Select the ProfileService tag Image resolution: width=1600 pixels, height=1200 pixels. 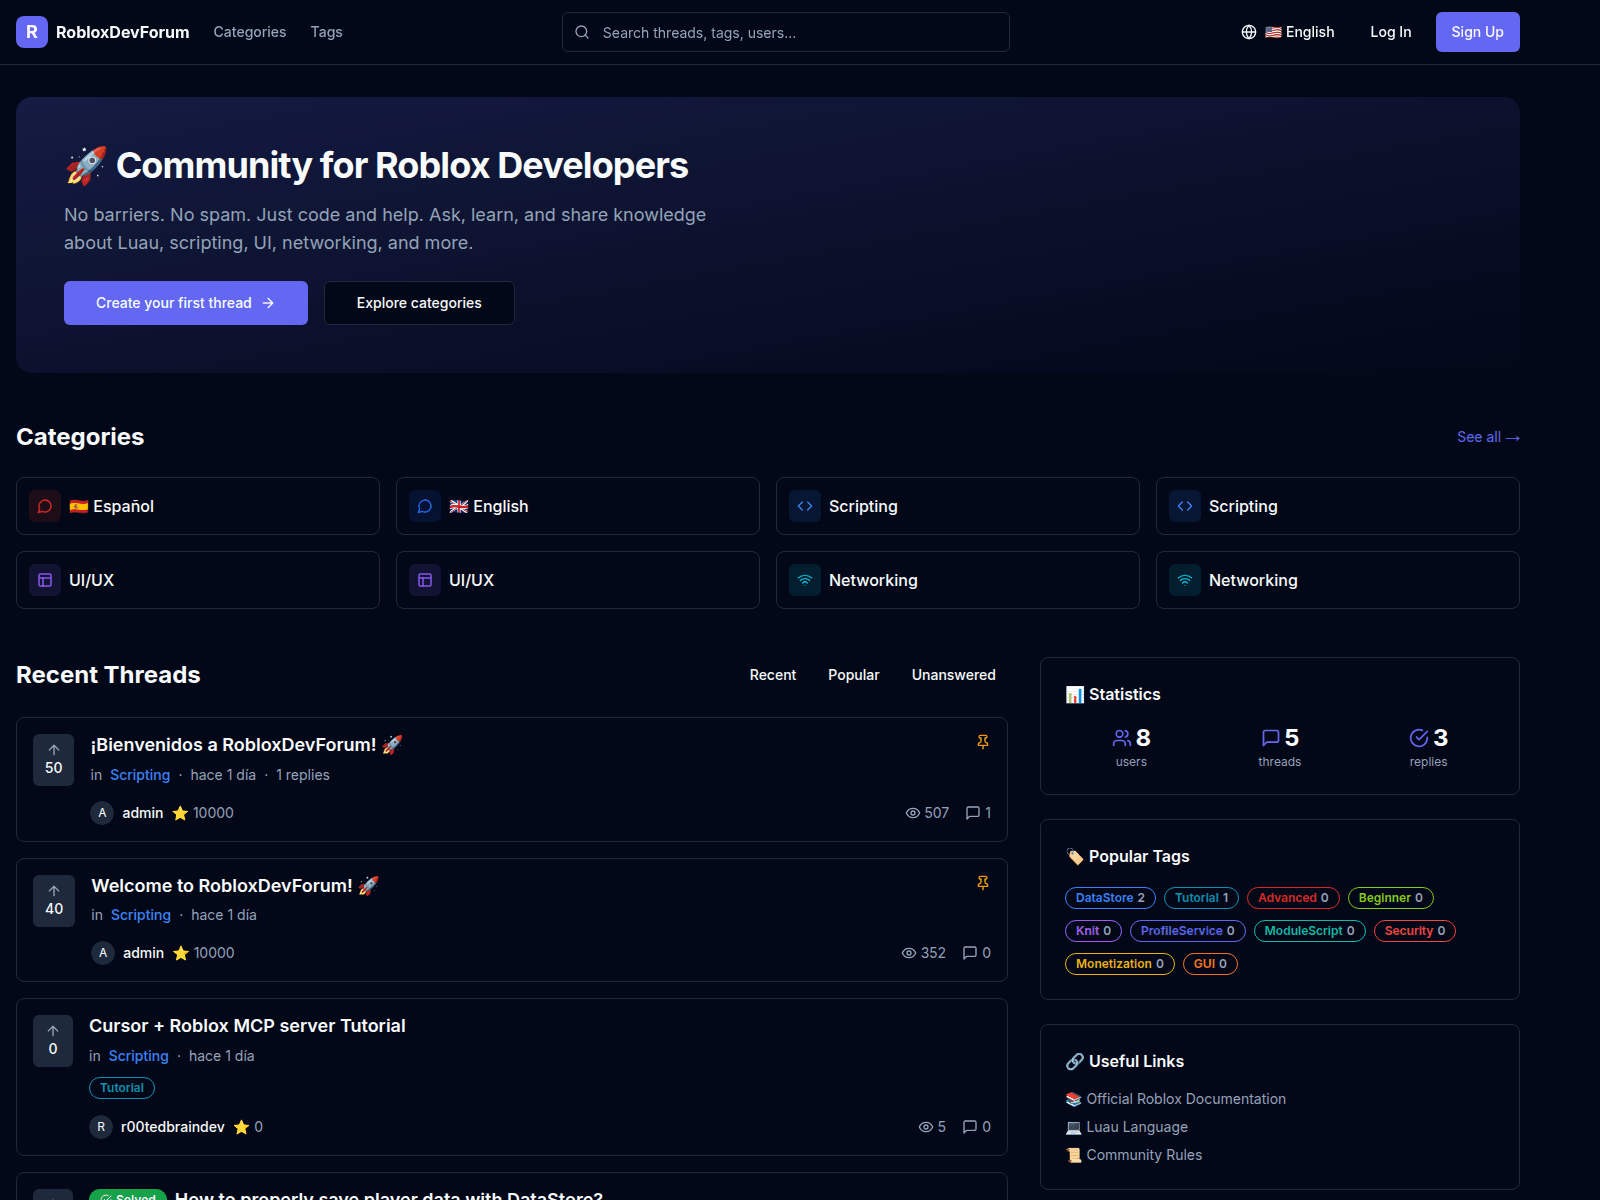(x=1188, y=931)
